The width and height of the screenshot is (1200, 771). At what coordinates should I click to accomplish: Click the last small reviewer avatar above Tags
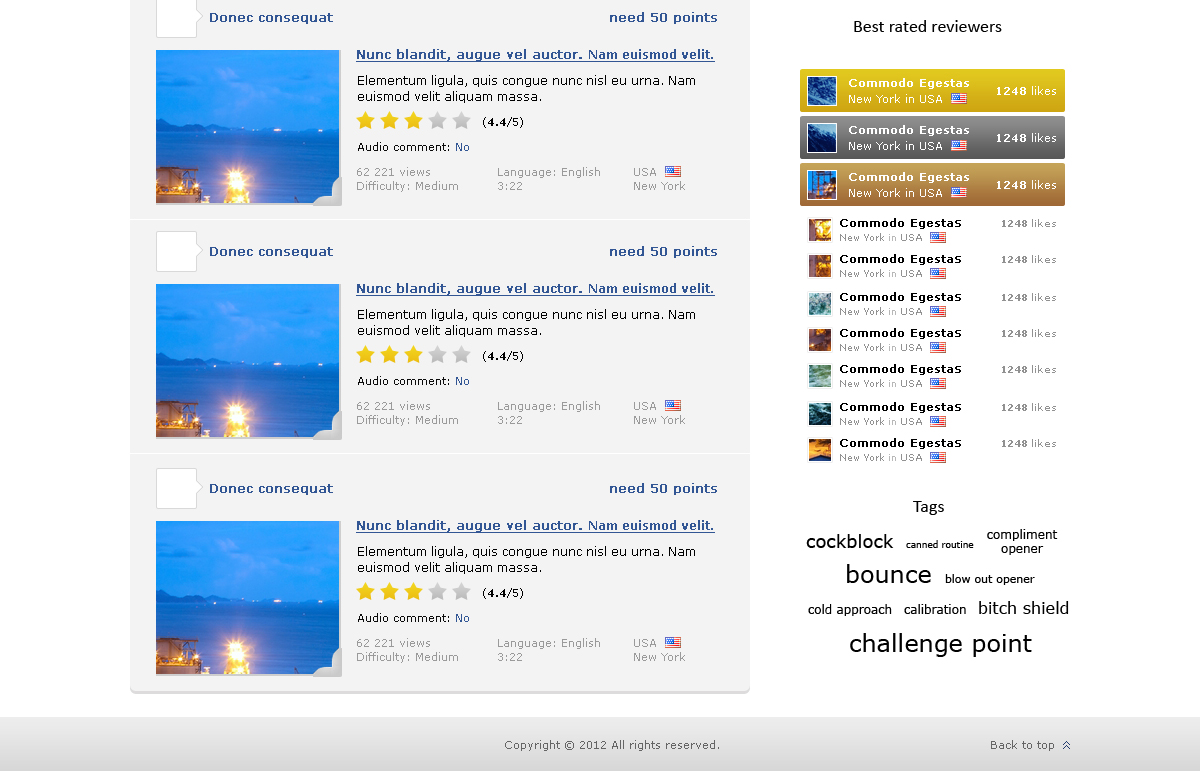(820, 450)
